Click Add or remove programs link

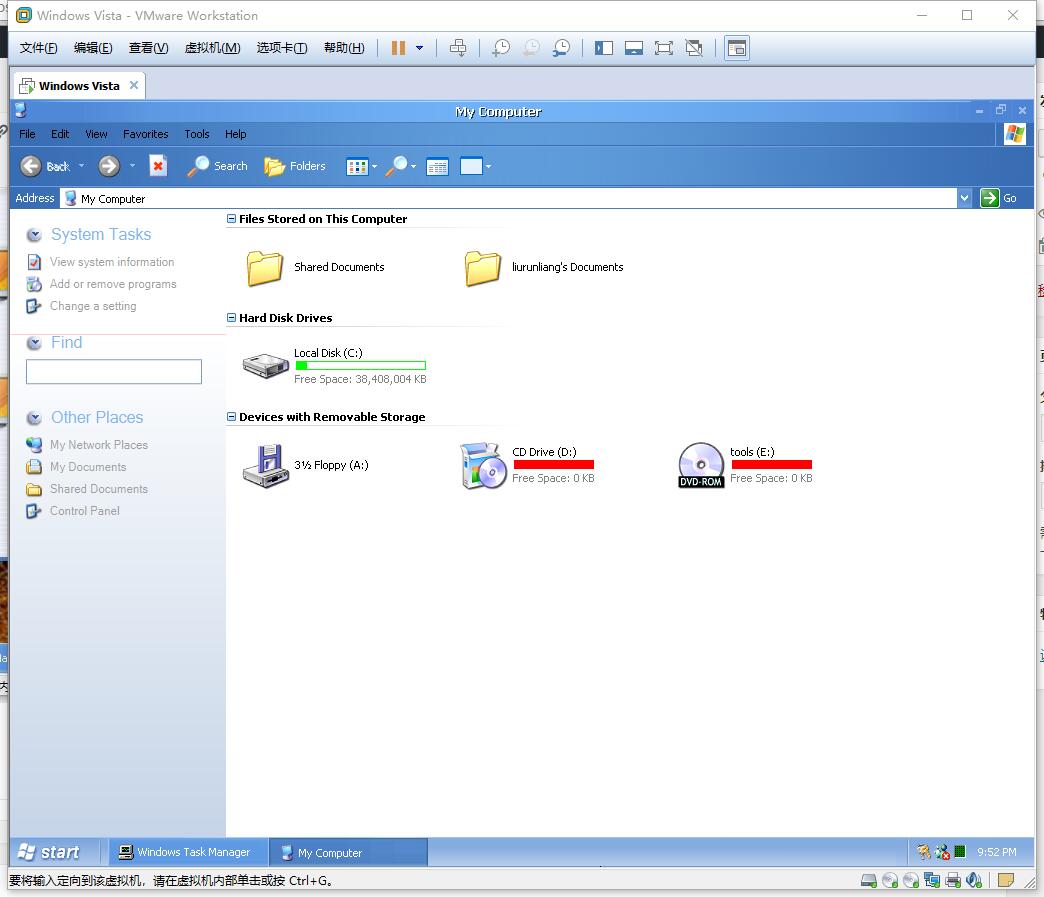click(113, 284)
